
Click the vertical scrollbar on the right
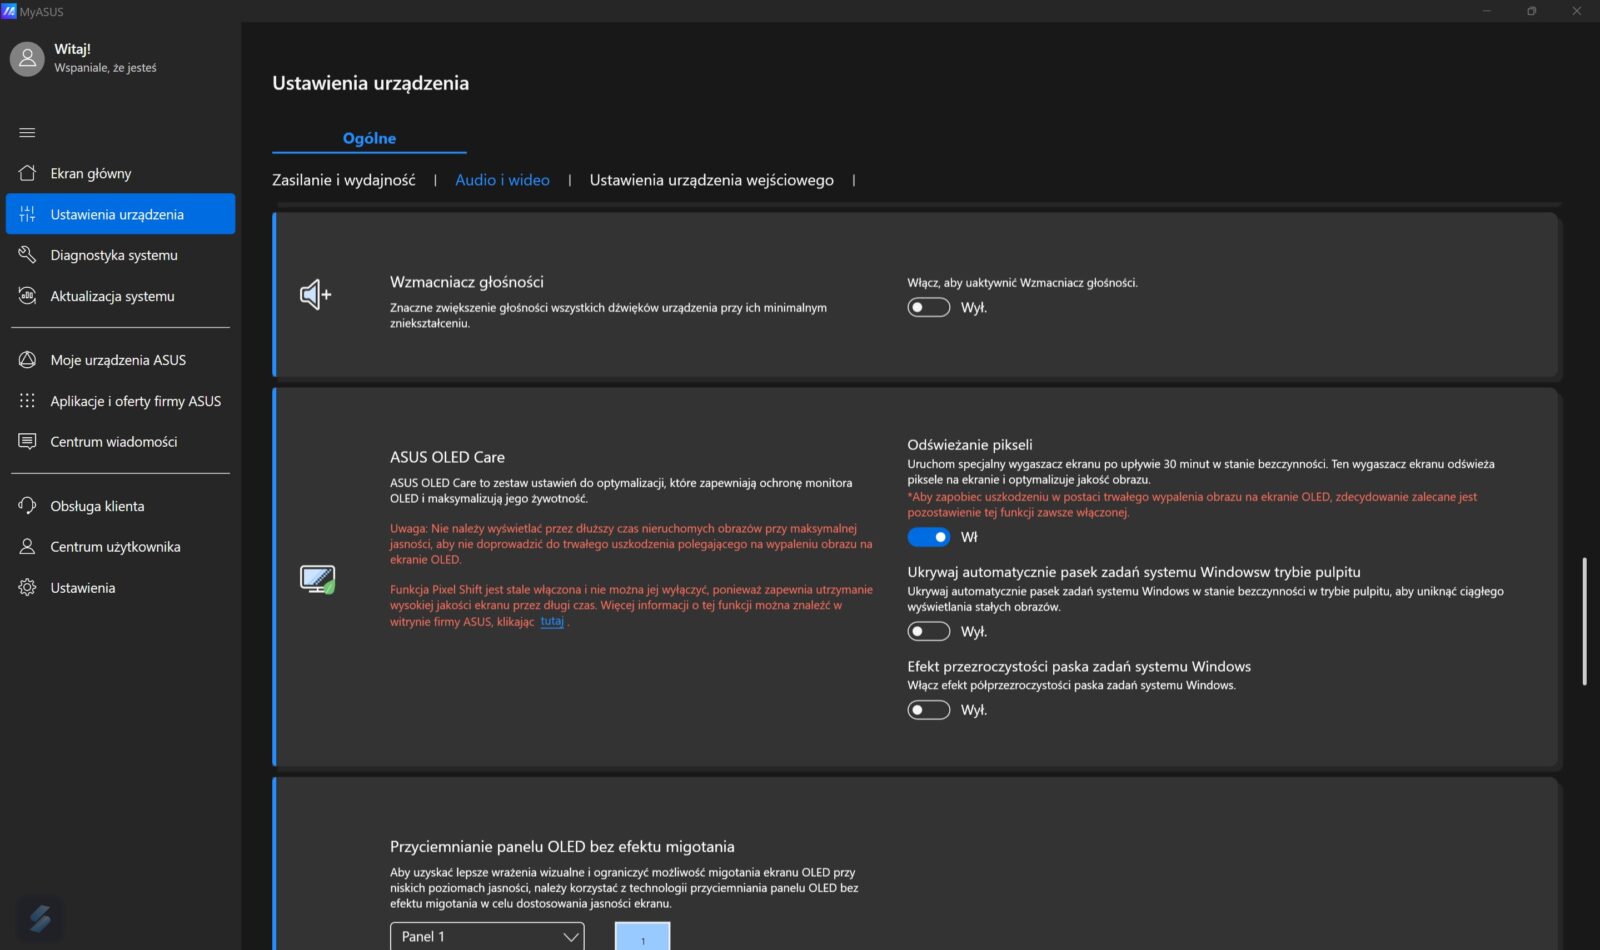pos(1584,620)
